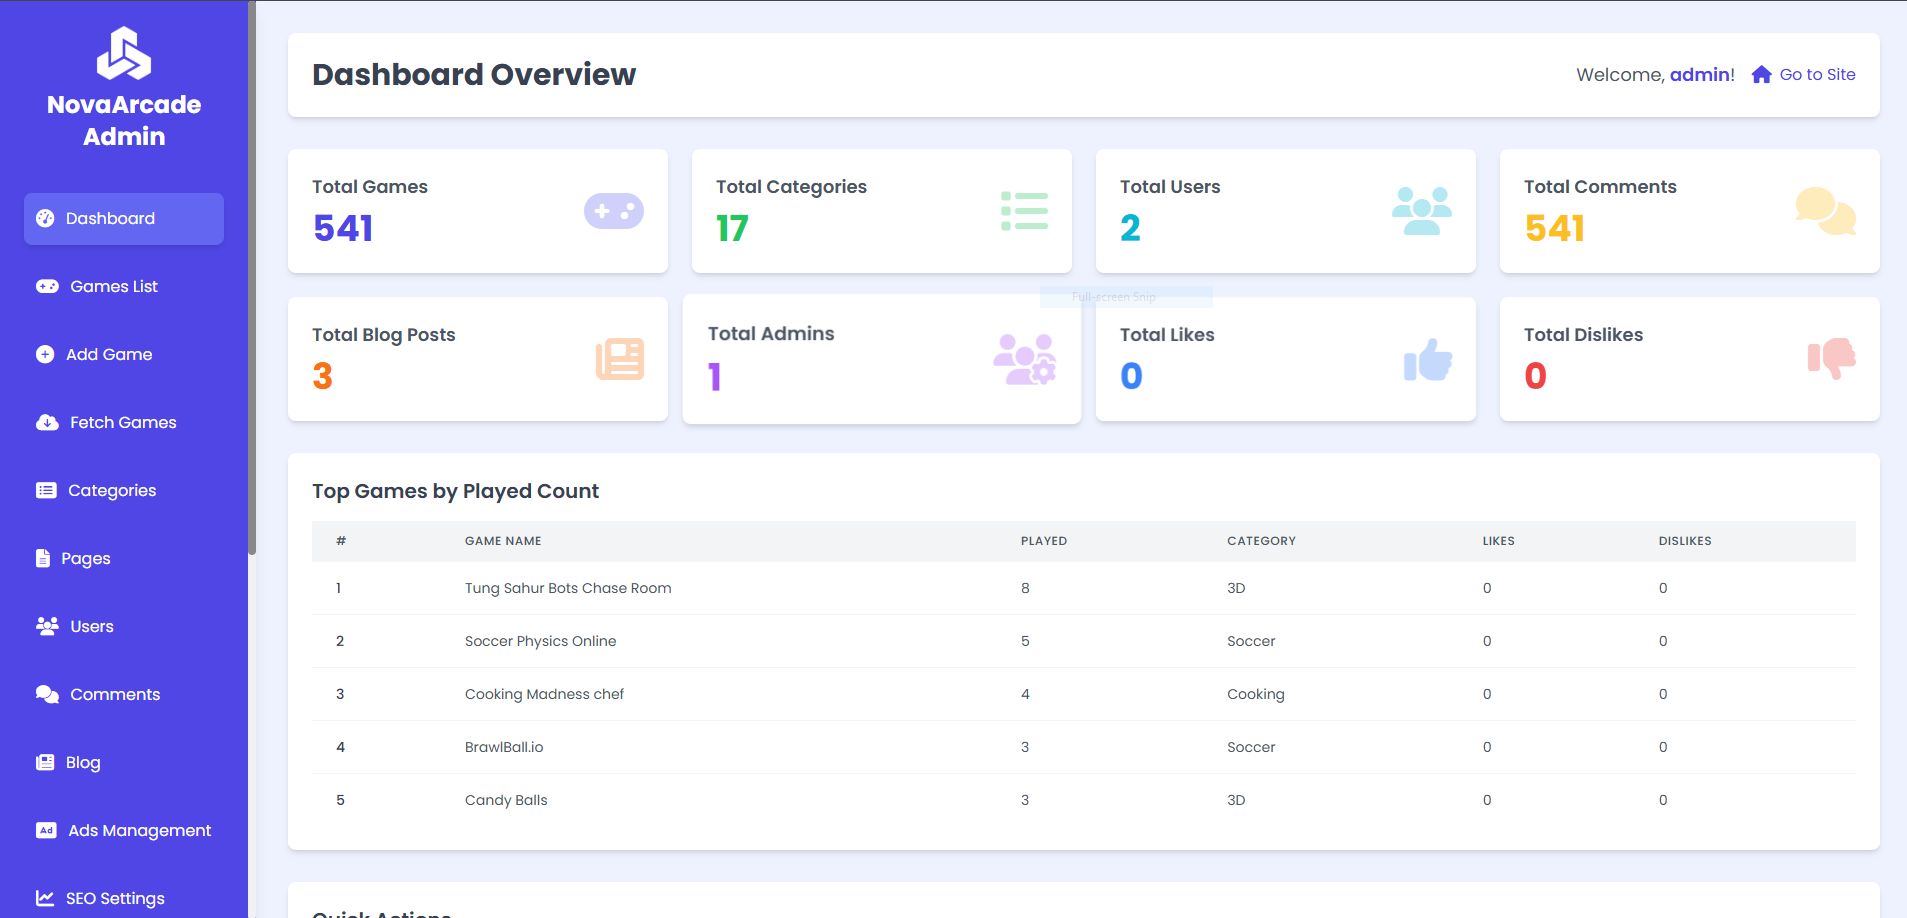Open the Games List sidebar menu
Viewport: 1907px width, 918px height.
(x=113, y=287)
